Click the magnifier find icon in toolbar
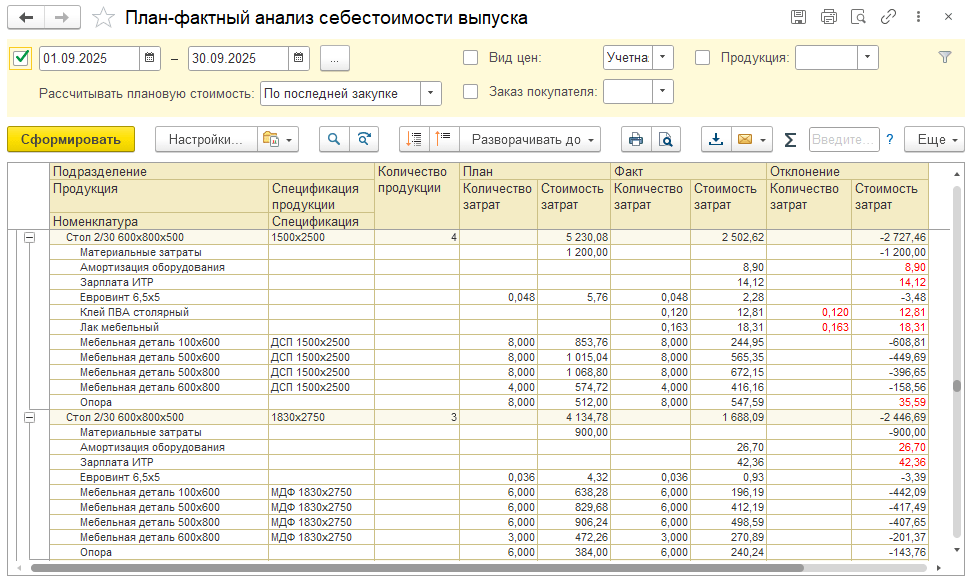The width and height of the screenshot is (971, 580). click(x=334, y=140)
